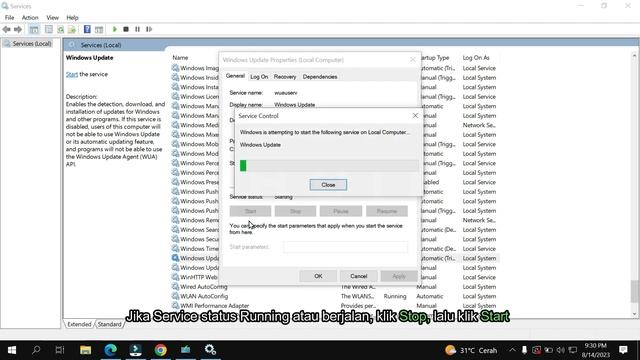Viewport: 640px width, 360px height.
Task: Switch to the Log On tab
Action: click(259, 77)
